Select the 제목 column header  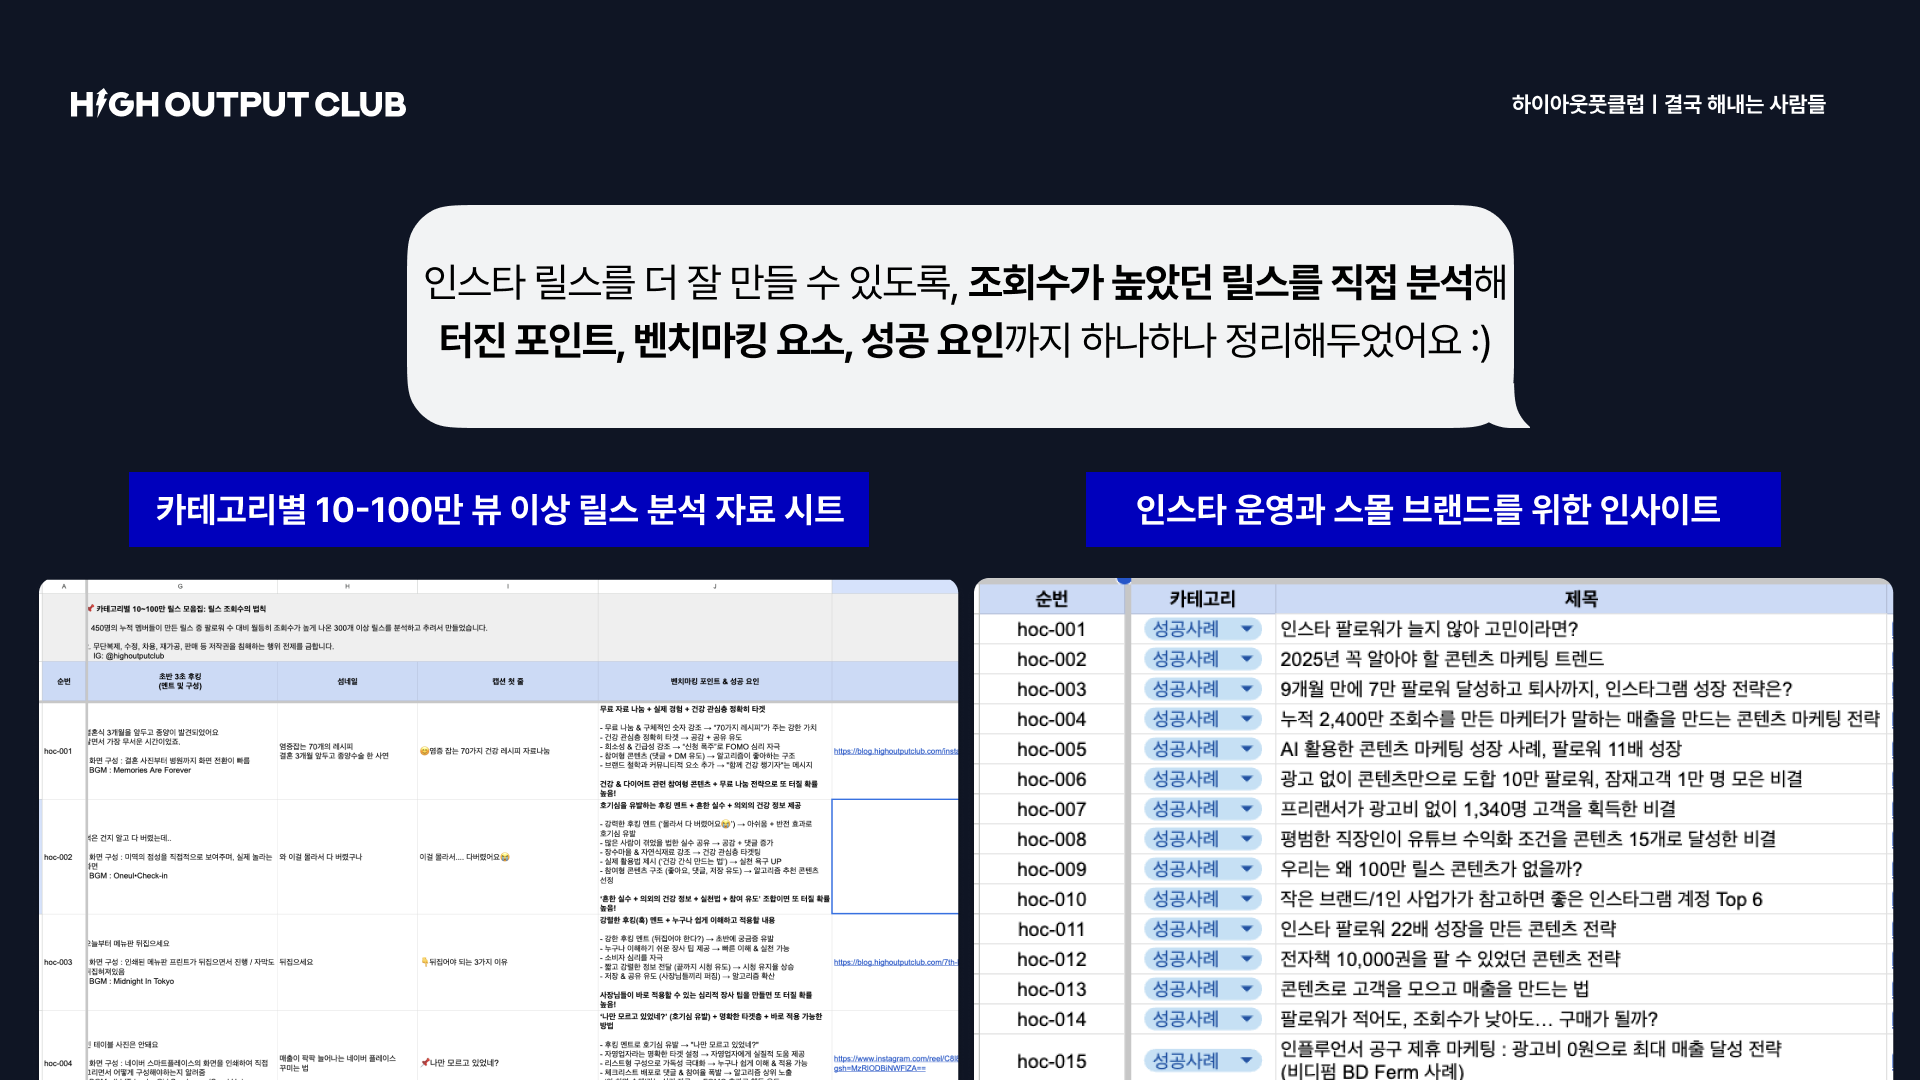click(1581, 599)
